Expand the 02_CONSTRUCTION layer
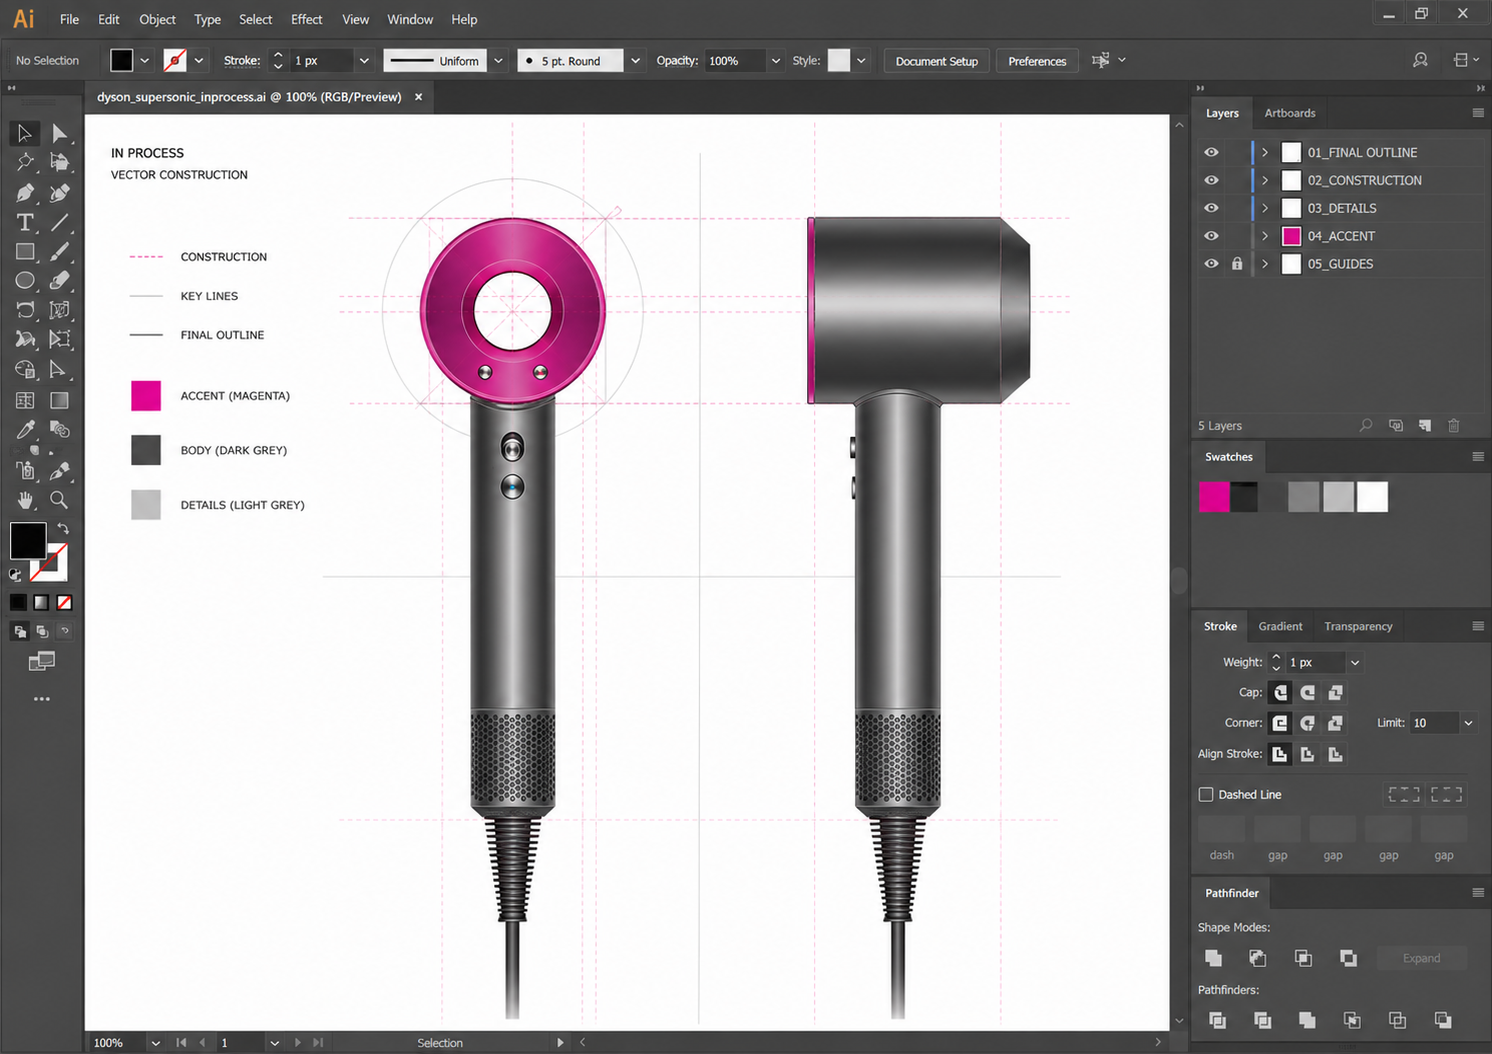1492x1054 pixels. 1265,180
